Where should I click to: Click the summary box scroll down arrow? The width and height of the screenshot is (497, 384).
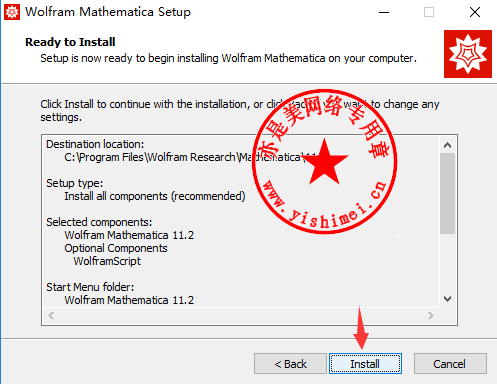tap(447, 299)
